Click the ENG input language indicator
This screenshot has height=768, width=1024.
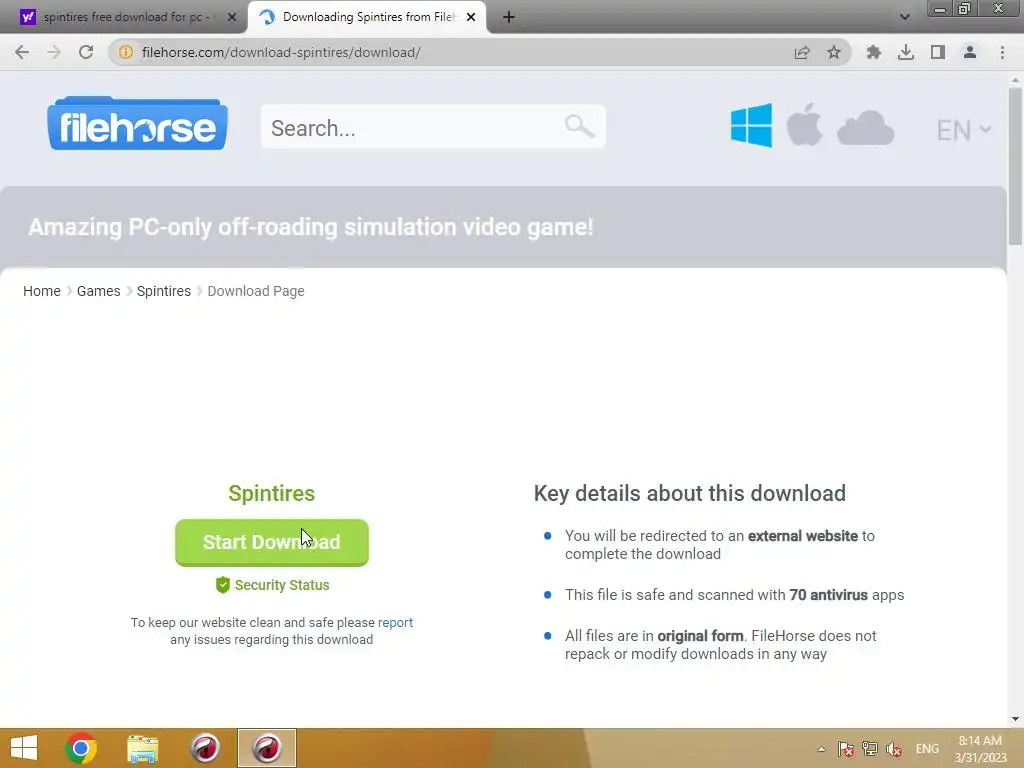pyautogui.click(x=927, y=749)
